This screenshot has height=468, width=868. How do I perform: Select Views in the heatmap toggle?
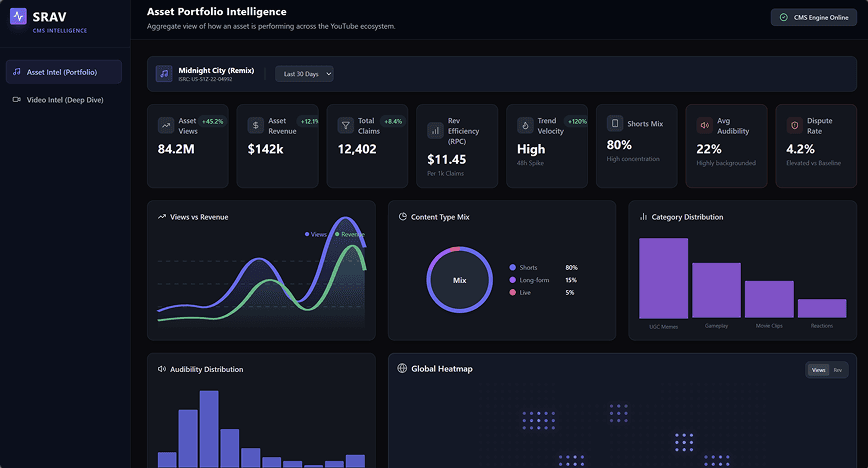tap(818, 370)
